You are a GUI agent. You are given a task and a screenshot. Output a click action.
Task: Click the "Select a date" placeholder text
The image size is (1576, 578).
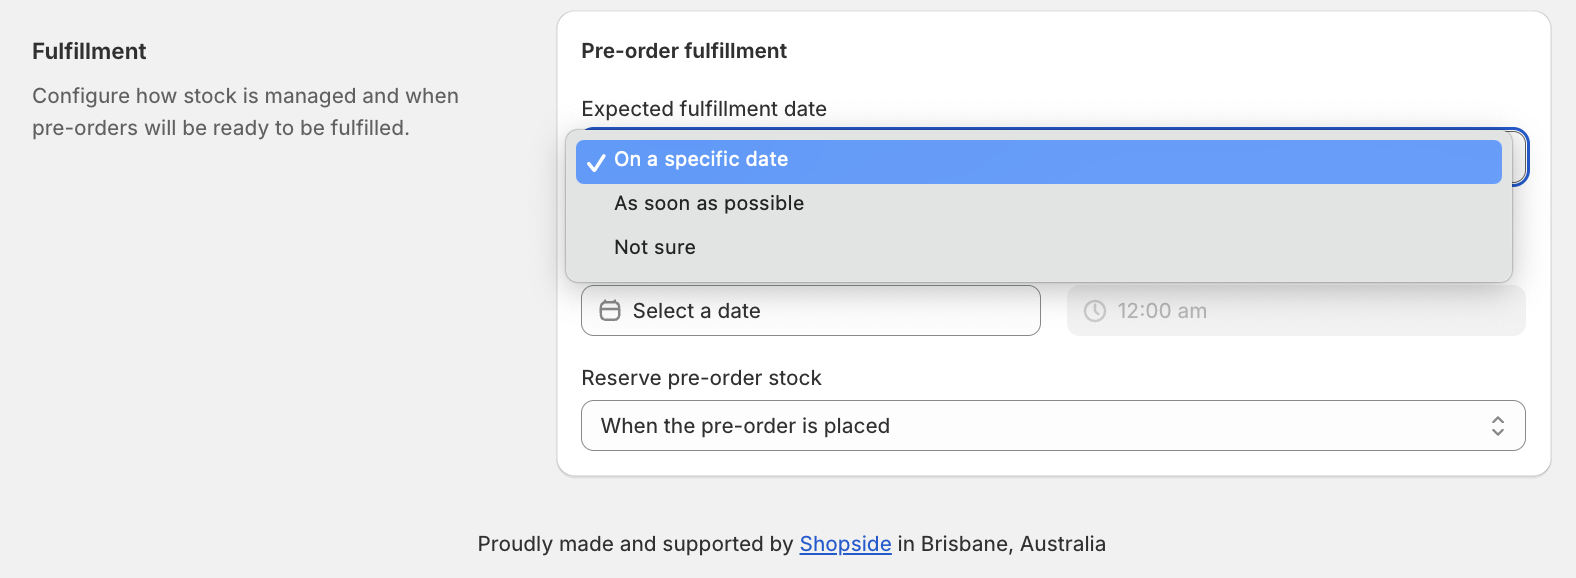[697, 310]
